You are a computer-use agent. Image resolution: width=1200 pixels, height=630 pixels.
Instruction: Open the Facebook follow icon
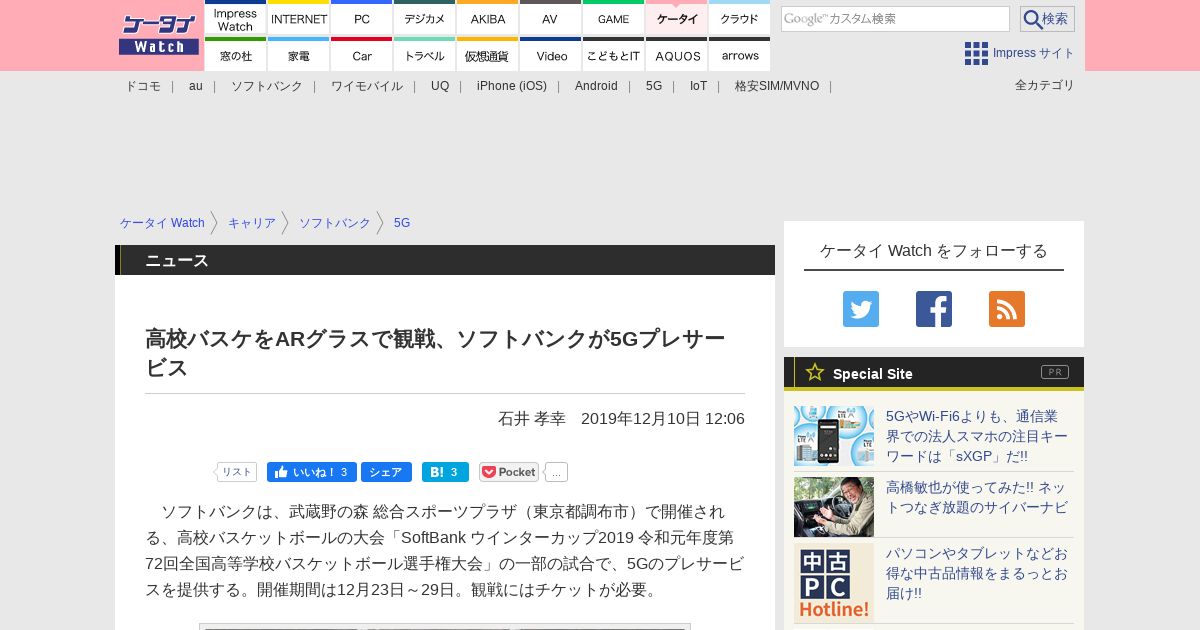[x=934, y=309]
